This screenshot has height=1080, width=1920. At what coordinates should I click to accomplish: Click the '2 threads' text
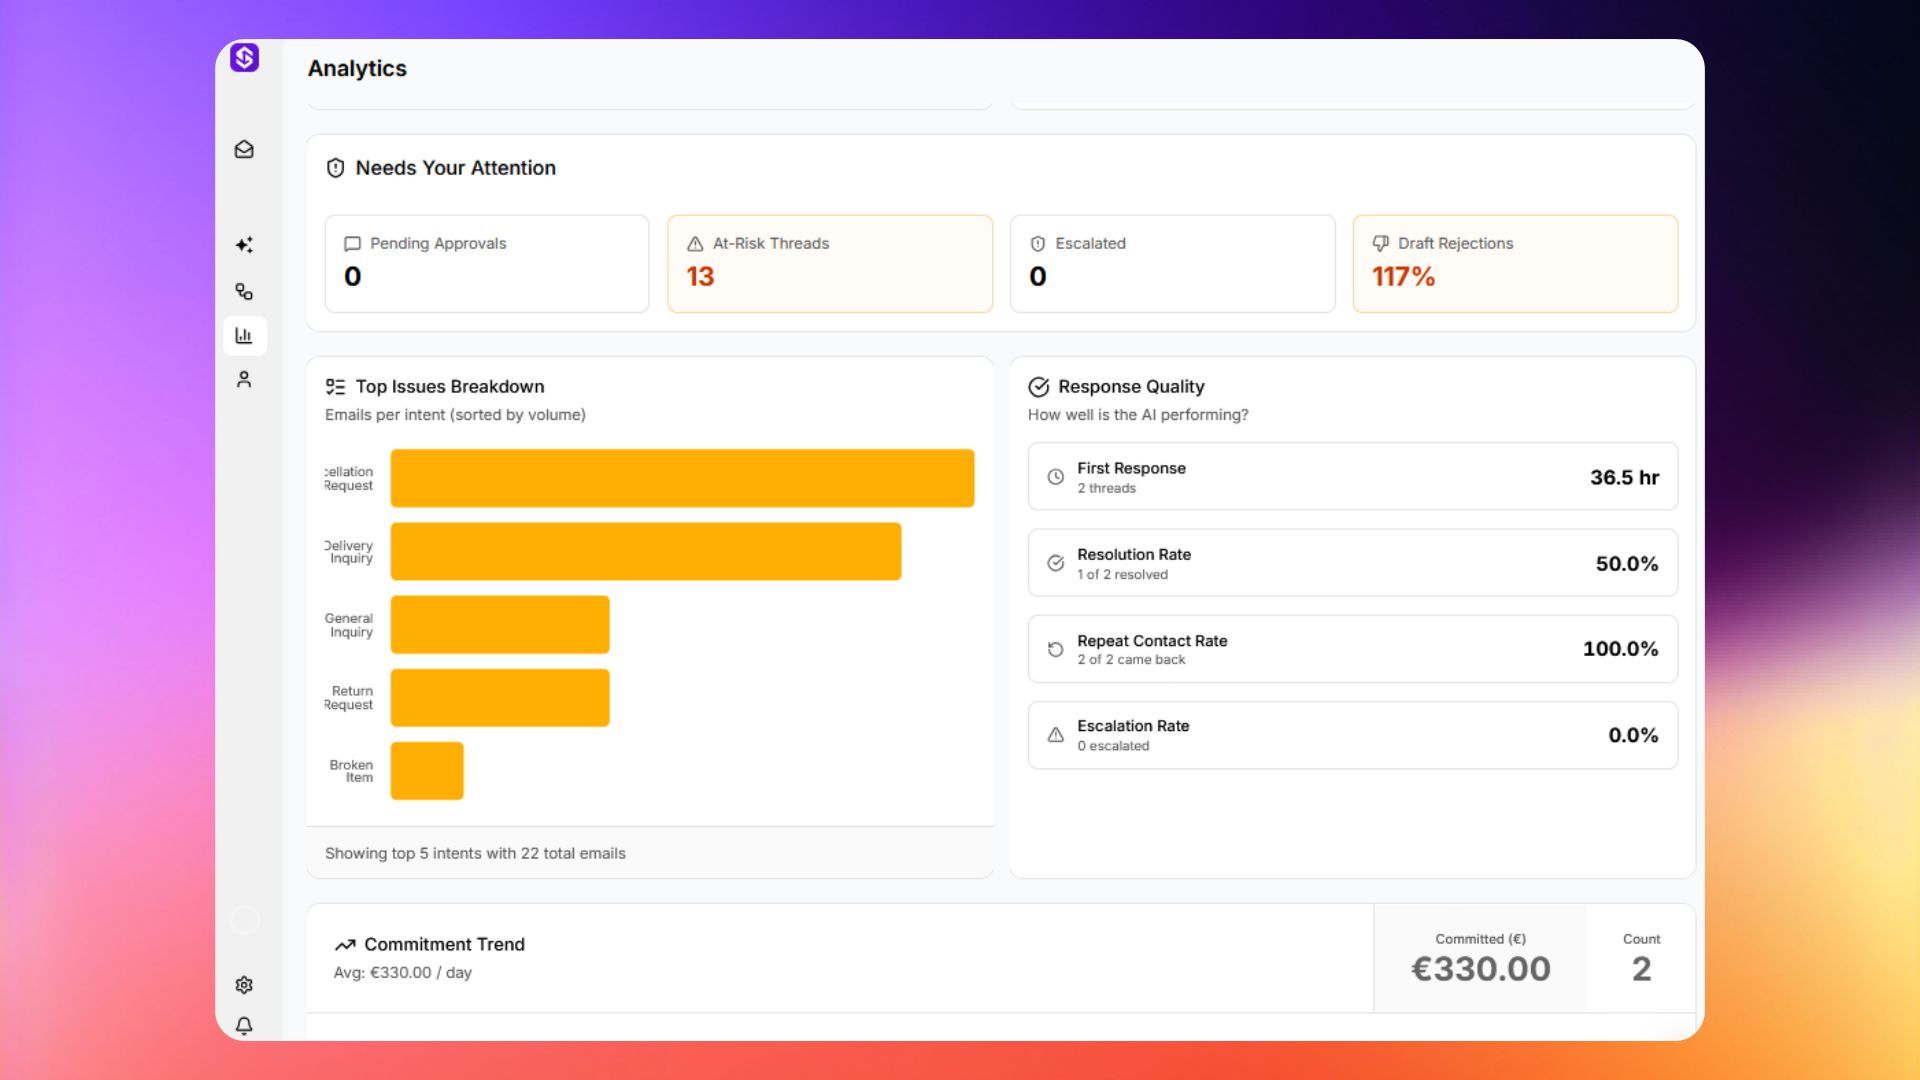click(x=1106, y=489)
